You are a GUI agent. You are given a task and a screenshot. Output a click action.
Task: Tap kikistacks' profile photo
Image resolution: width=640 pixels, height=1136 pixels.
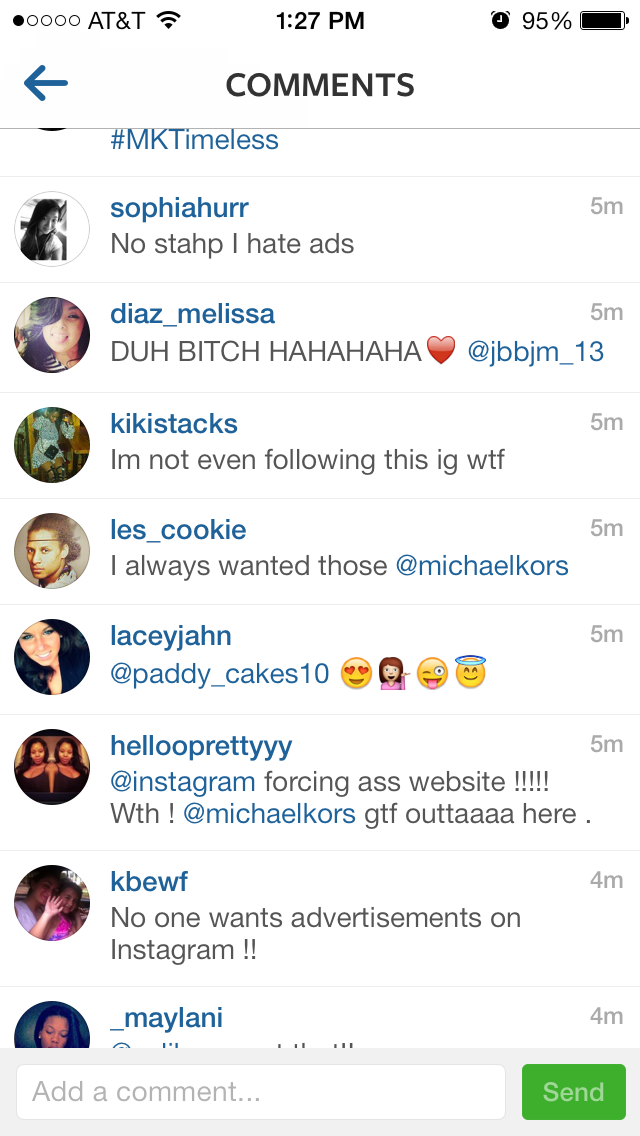click(52, 445)
